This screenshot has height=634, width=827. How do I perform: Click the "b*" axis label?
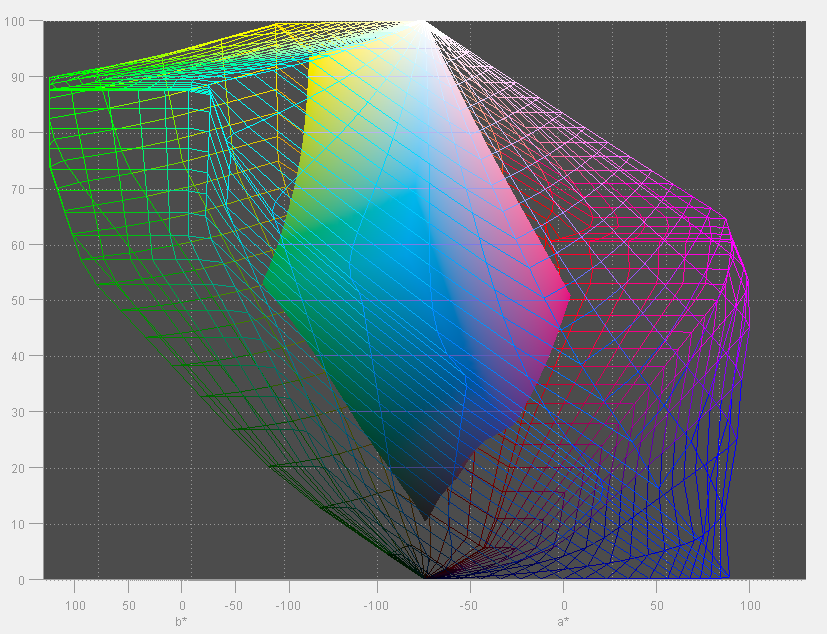pyautogui.click(x=181, y=622)
